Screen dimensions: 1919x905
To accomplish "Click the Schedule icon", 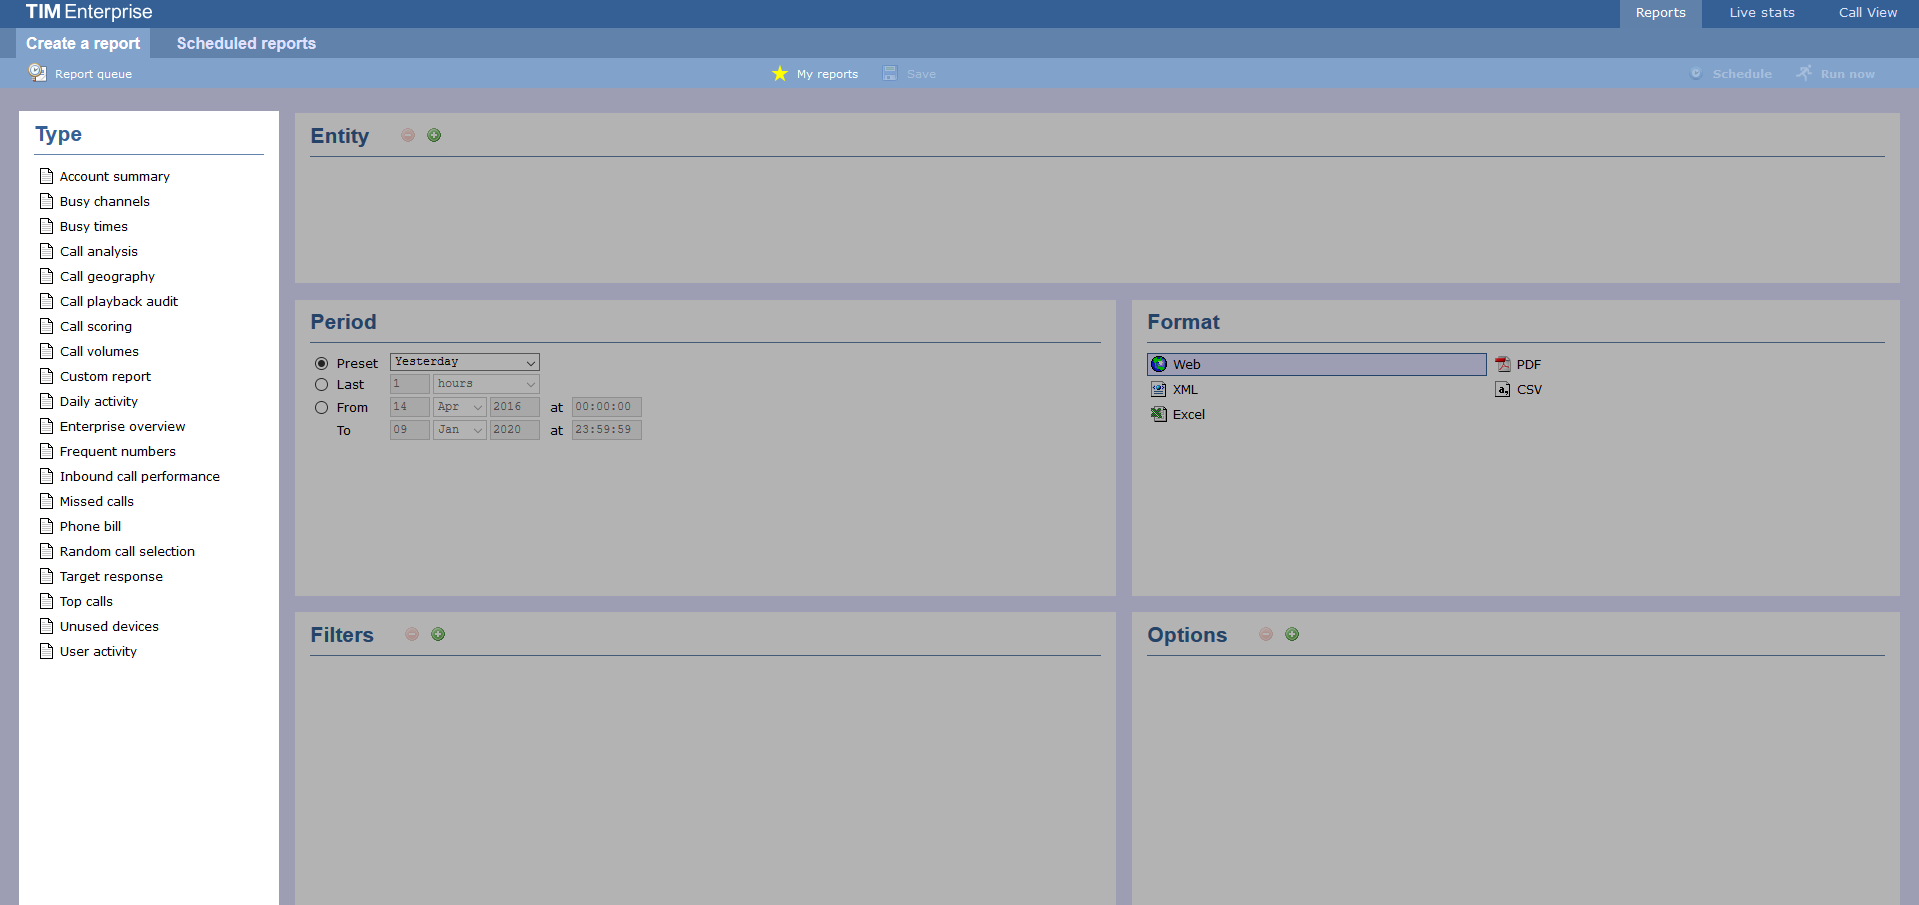I will pos(1696,73).
